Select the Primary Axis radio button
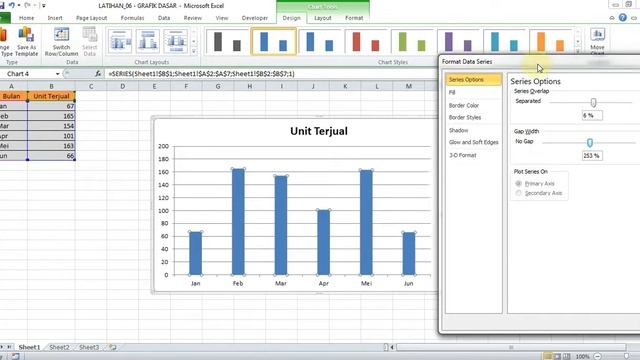 click(x=518, y=184)
